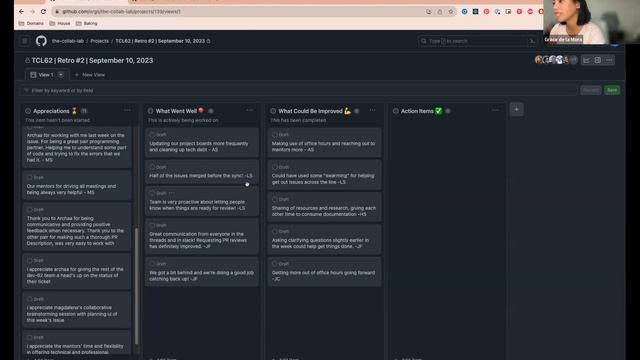Viewport: 640px width, 360px height.
Task: Open the View 1 options dropdown arrow
Action: (61, 75)
